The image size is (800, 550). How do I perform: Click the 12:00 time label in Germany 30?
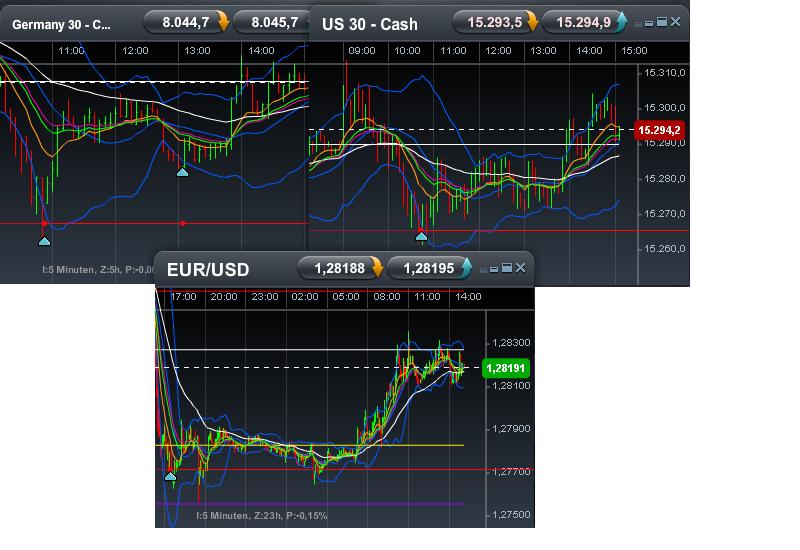click(x=135, y=51)
